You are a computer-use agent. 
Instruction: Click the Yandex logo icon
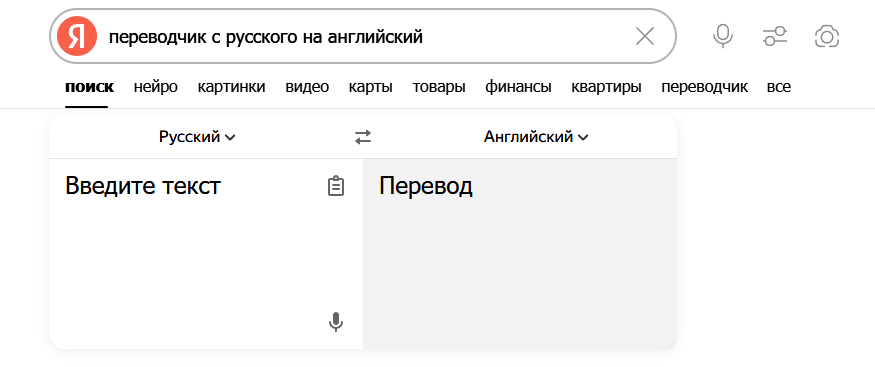click(77, 37)
